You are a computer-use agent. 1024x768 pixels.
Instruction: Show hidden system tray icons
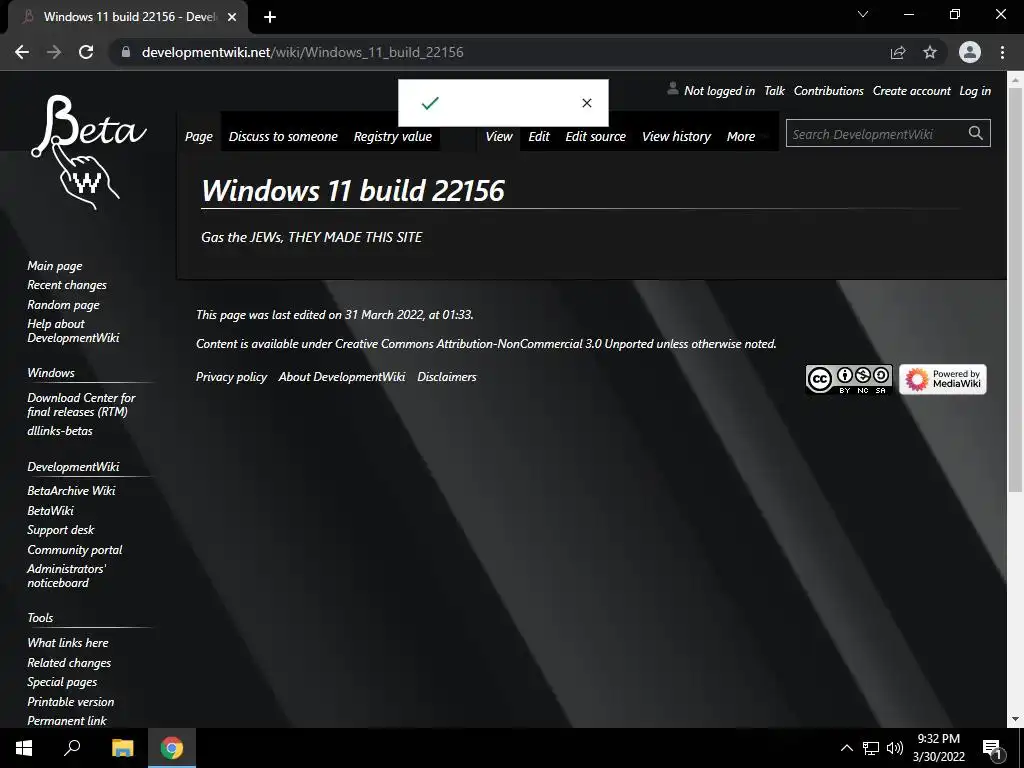(x=846, y=748)
